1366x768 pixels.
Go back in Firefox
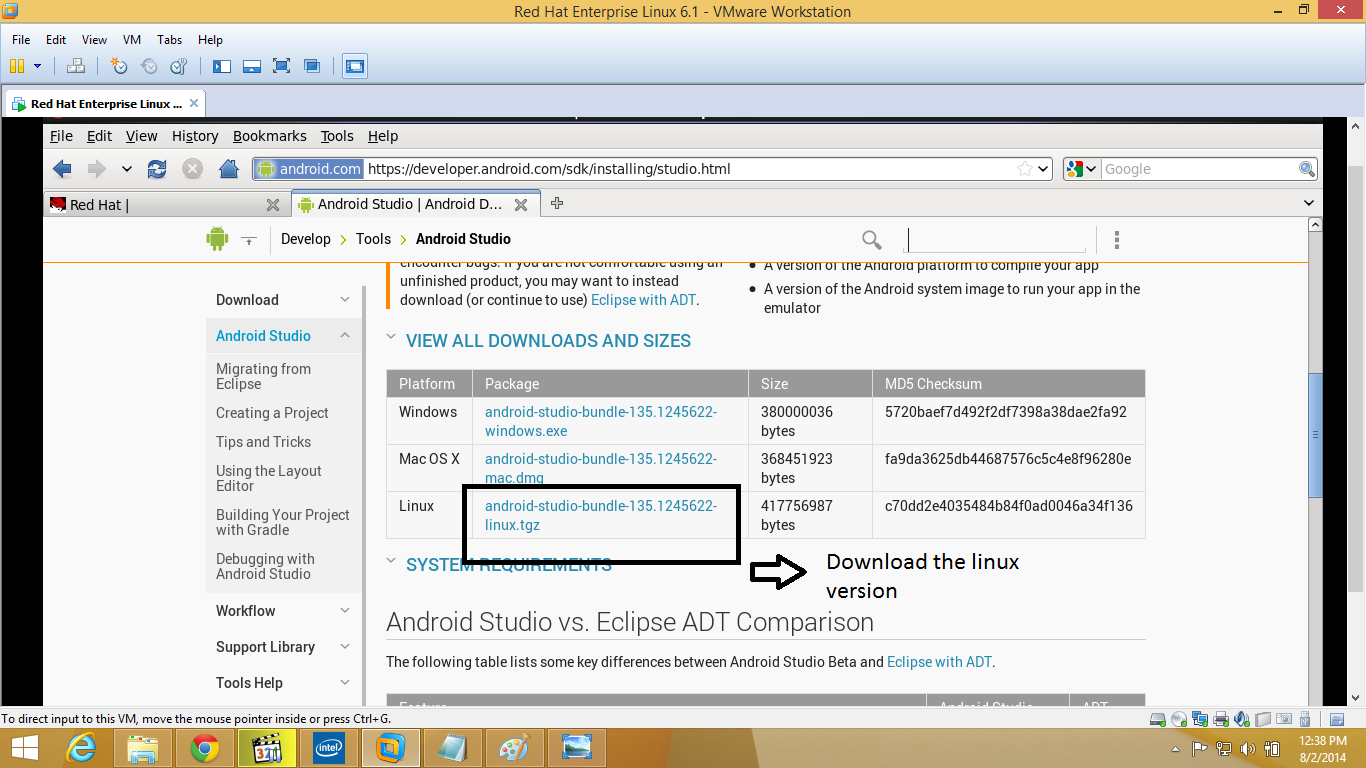pos(62,169)
